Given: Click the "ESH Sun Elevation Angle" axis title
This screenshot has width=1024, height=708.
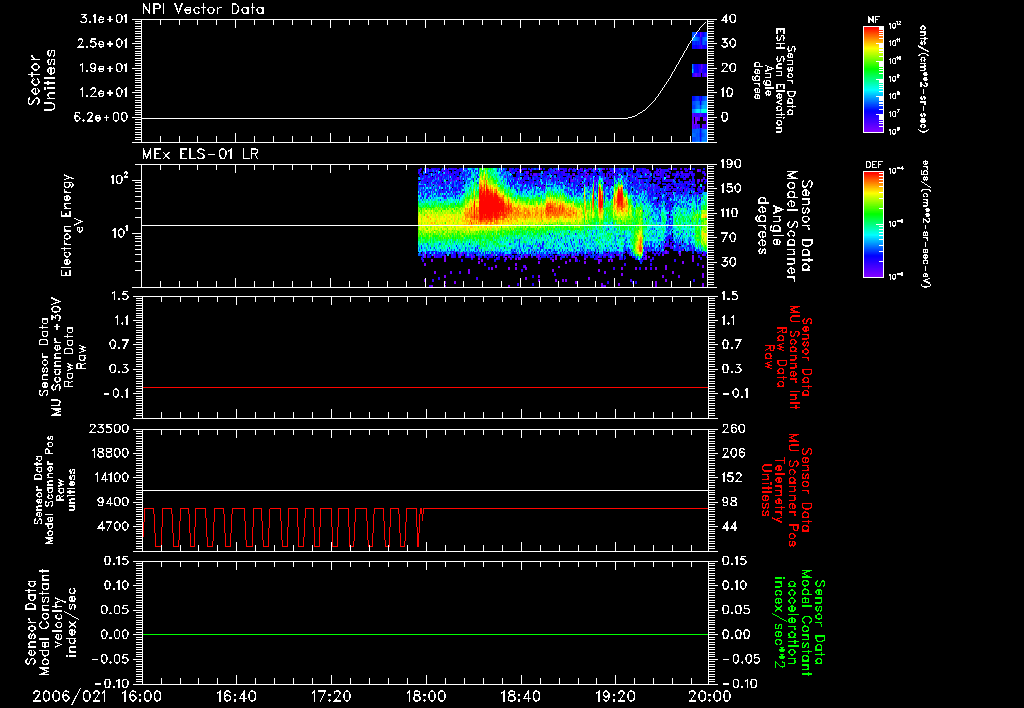Looking at the screenshot, I should [774, 80].
